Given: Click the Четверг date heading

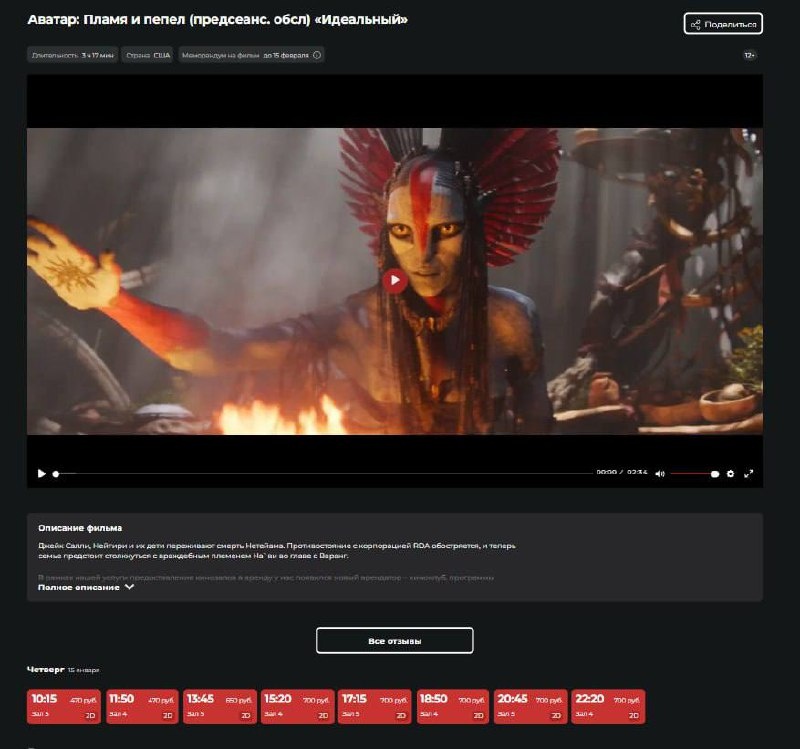Looking at the screenshot, I should coord(46,669).
